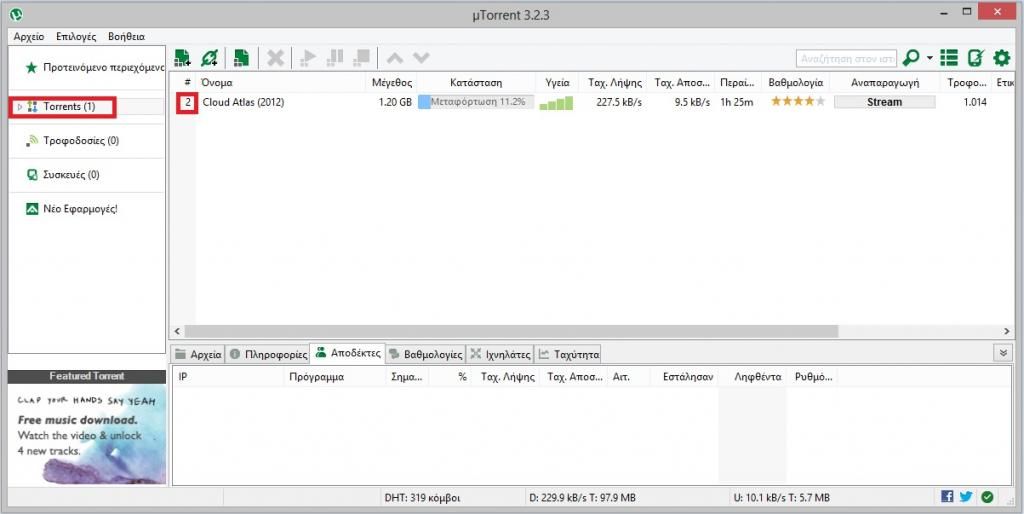Image resolution: width=1024 pixels, height=514 pixels.
Task: Open the Βοήθεια menu
Action: (x=127, y=37)
